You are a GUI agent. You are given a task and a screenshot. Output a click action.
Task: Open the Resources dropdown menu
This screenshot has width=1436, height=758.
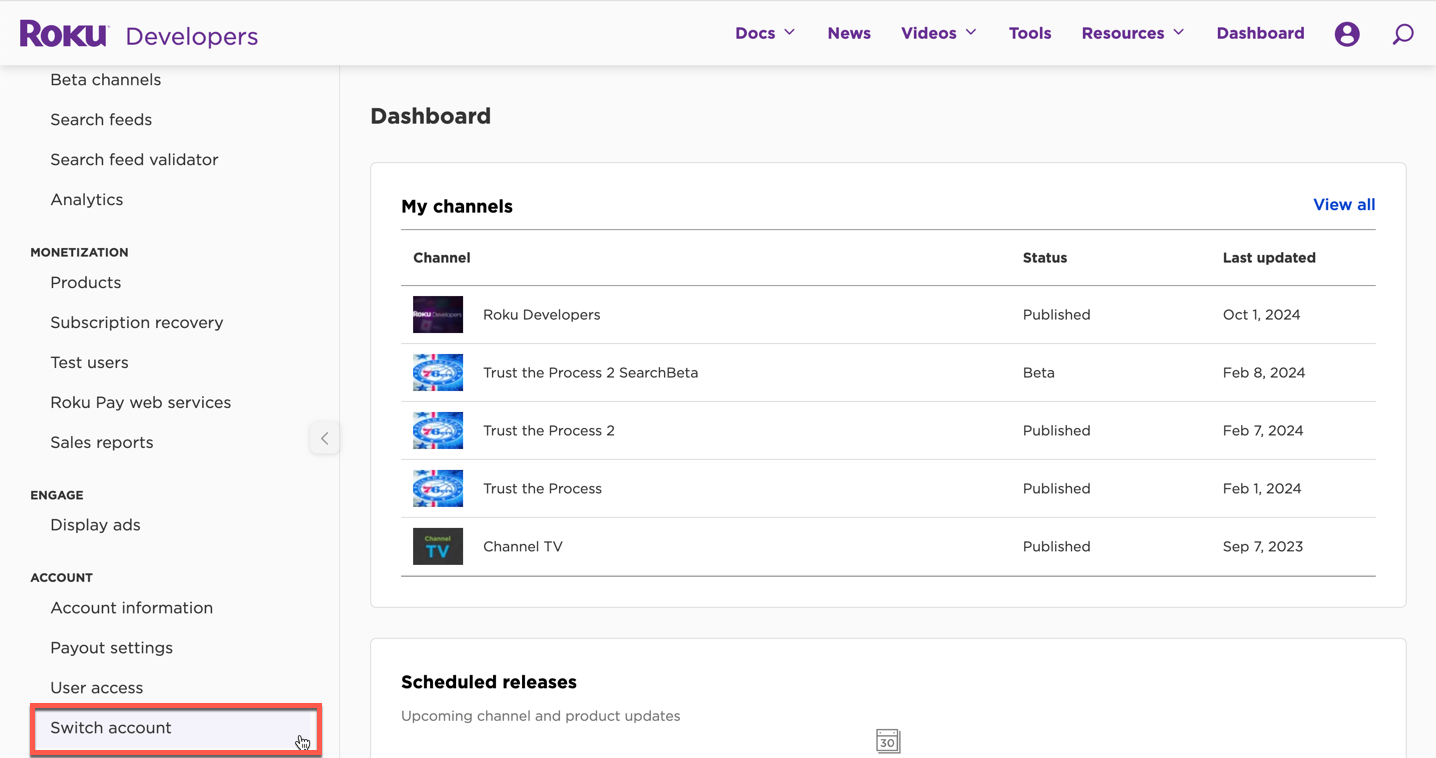click(1132, 33)
